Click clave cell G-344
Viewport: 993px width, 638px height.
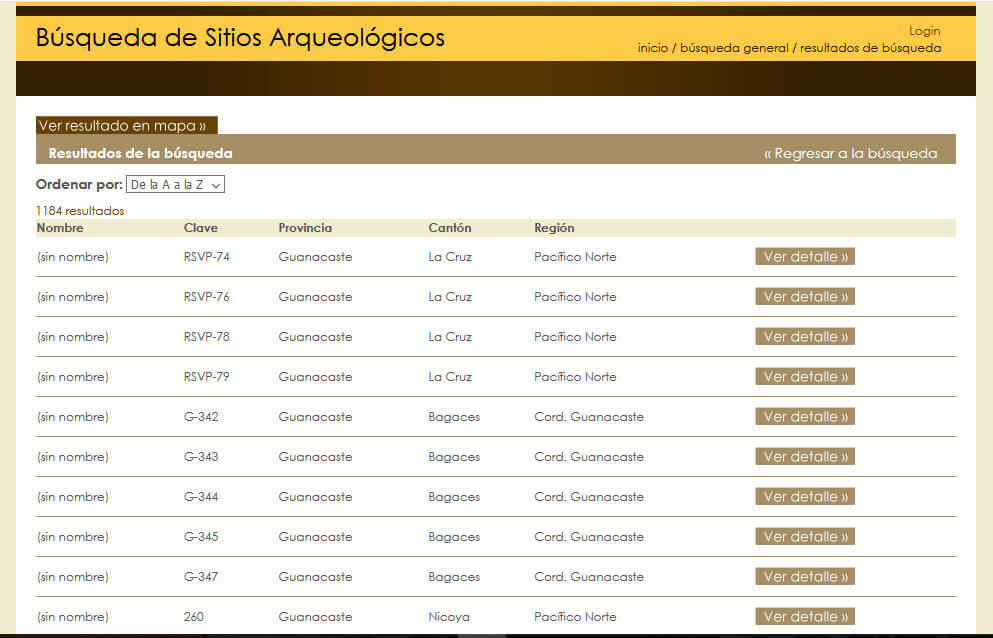(201, 496)
